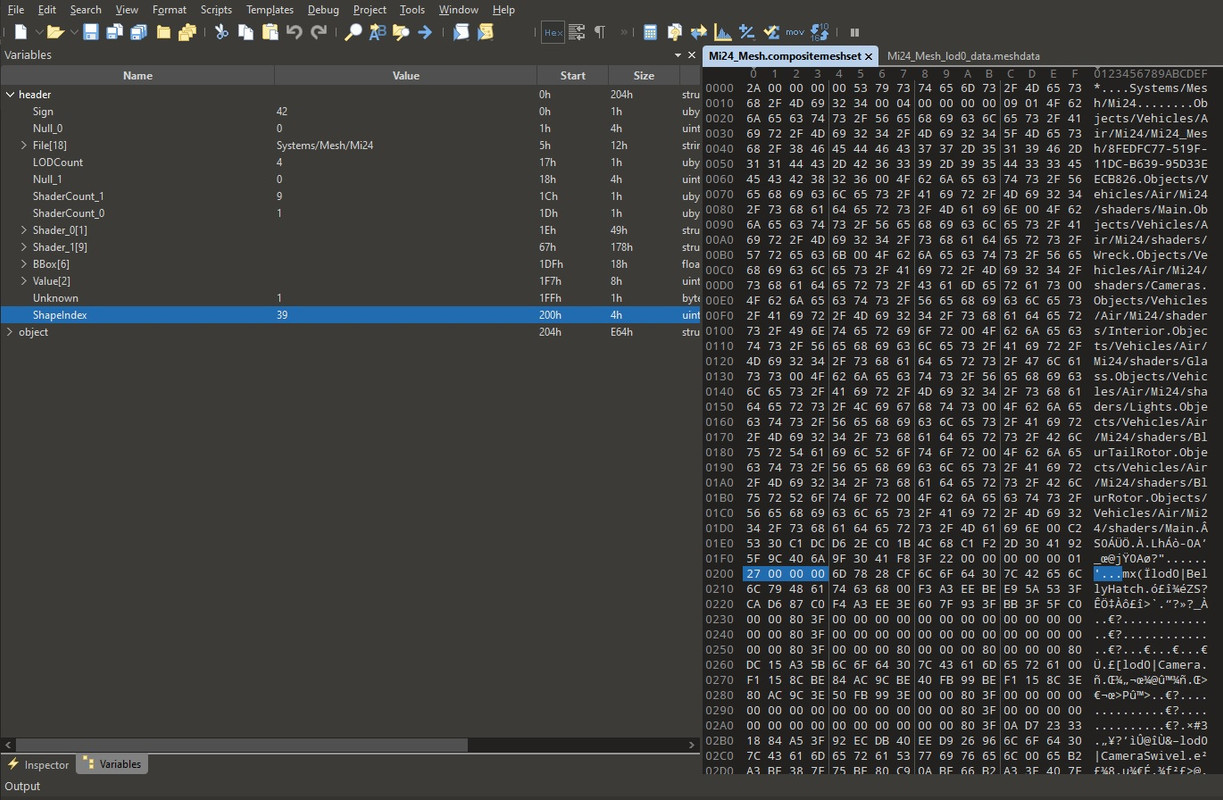This screenshot has width=1223, height=800.
Task: Close the Variables panel
Action: tap(692, 55)
